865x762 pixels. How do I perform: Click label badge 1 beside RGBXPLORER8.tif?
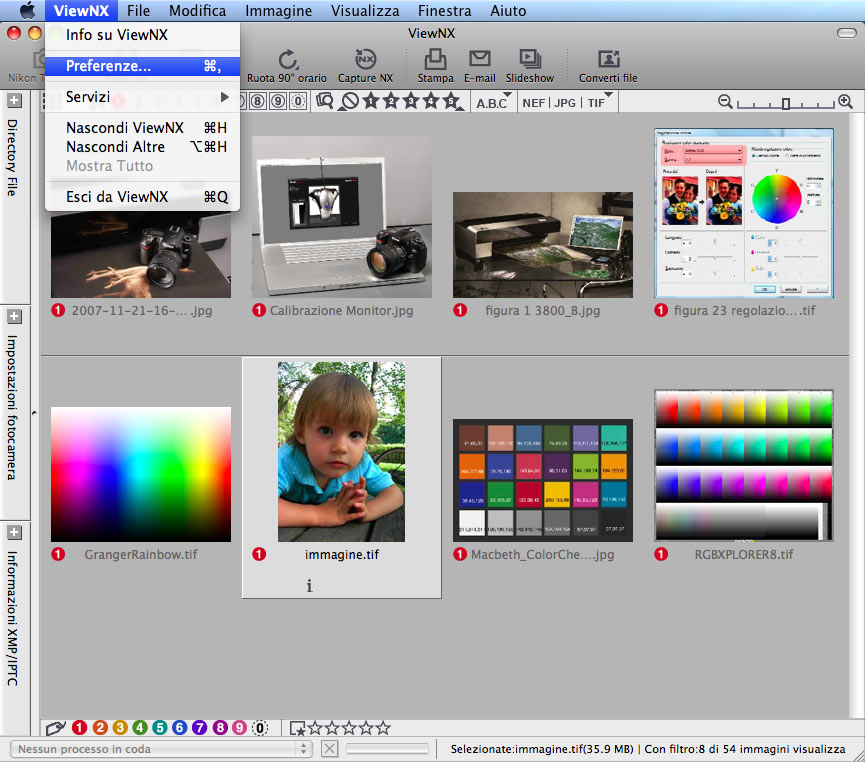(x=661, y=554)
